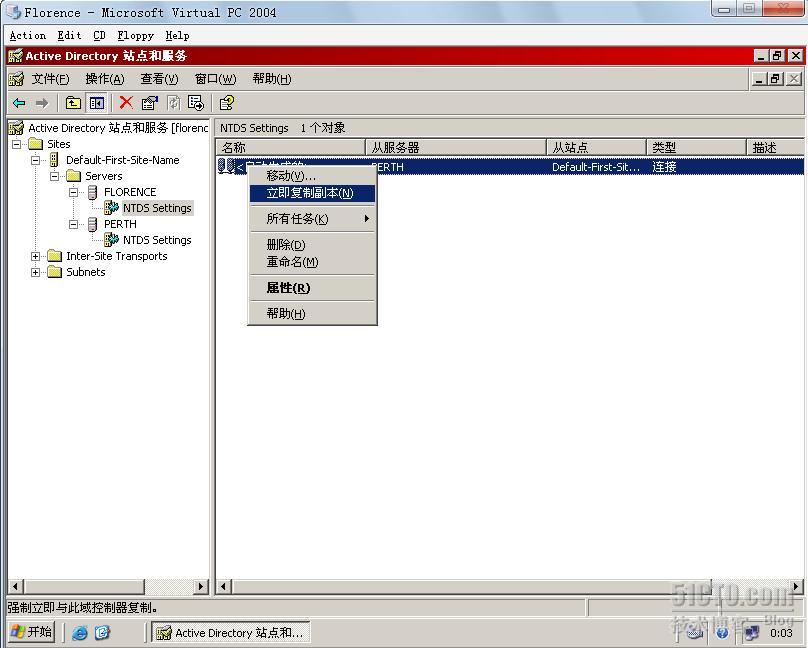
Task: Collapse the FLORENCE server node
Action: point(74,192)
